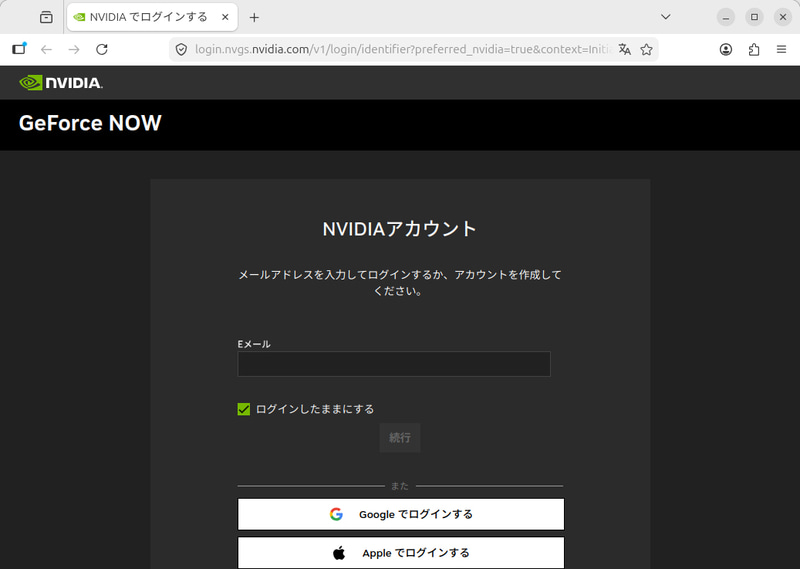The height and width of the screenshot is (569, 800).
Task: Close the browser window
Action: click(x=783, y=17)
